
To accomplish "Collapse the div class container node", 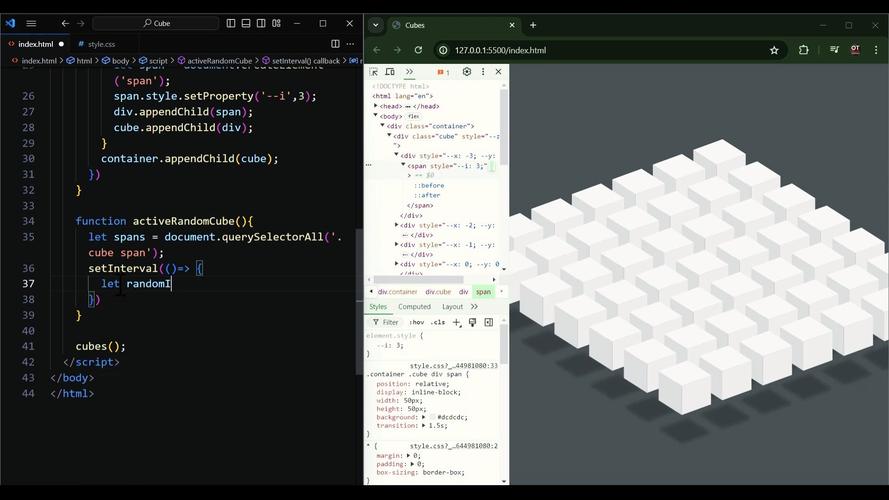I will click(383, 126).
